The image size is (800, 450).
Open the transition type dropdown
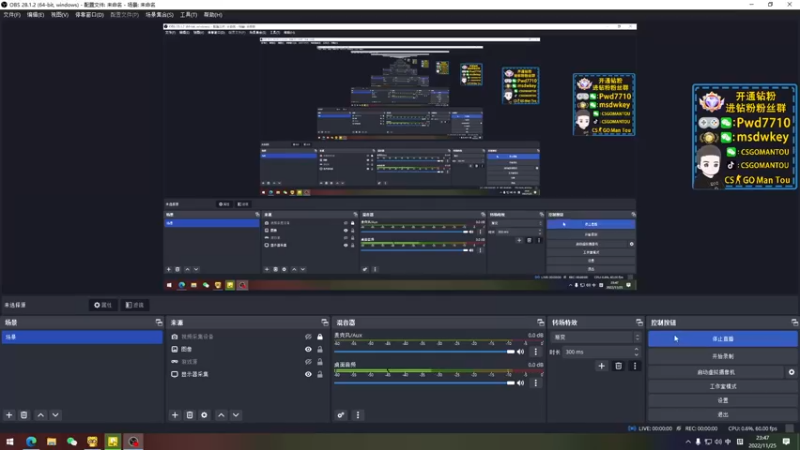[x=596, y=337]
